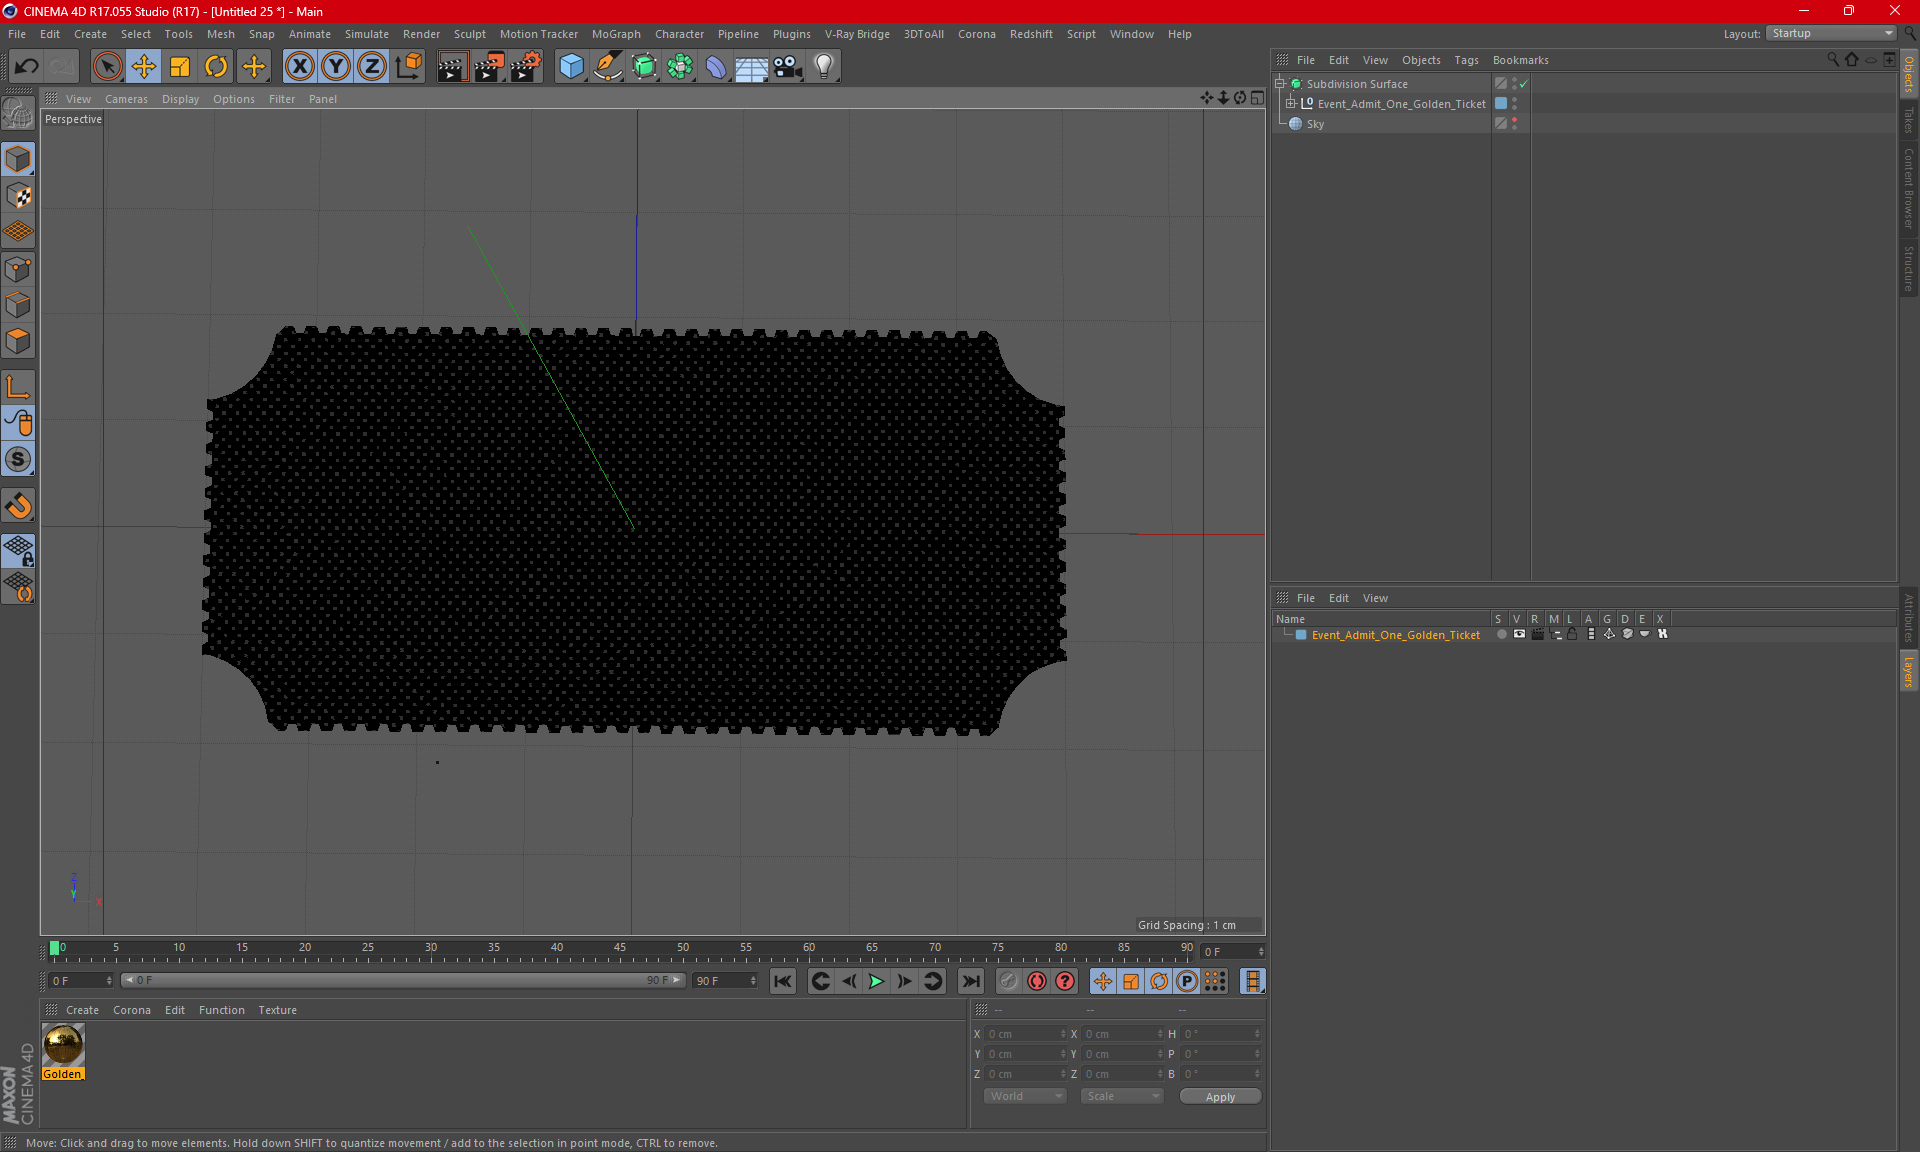Toggle Enable Snap icon
The image size is (1920, 1152).
18,459
